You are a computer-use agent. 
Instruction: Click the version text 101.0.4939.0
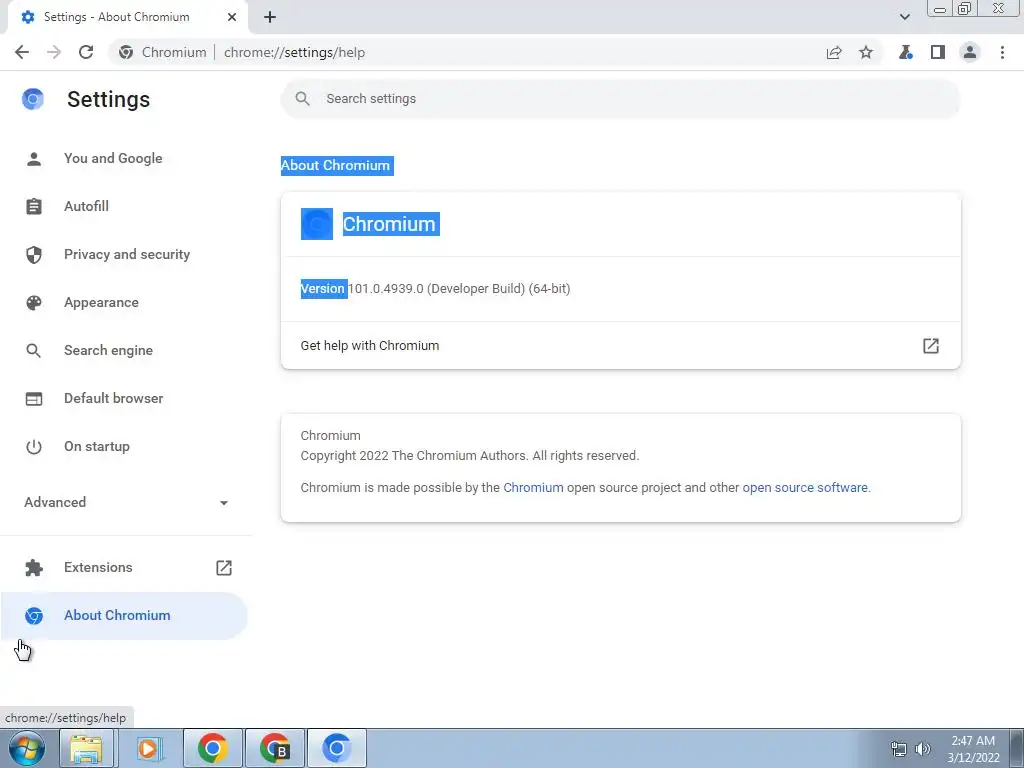(386, 289)
